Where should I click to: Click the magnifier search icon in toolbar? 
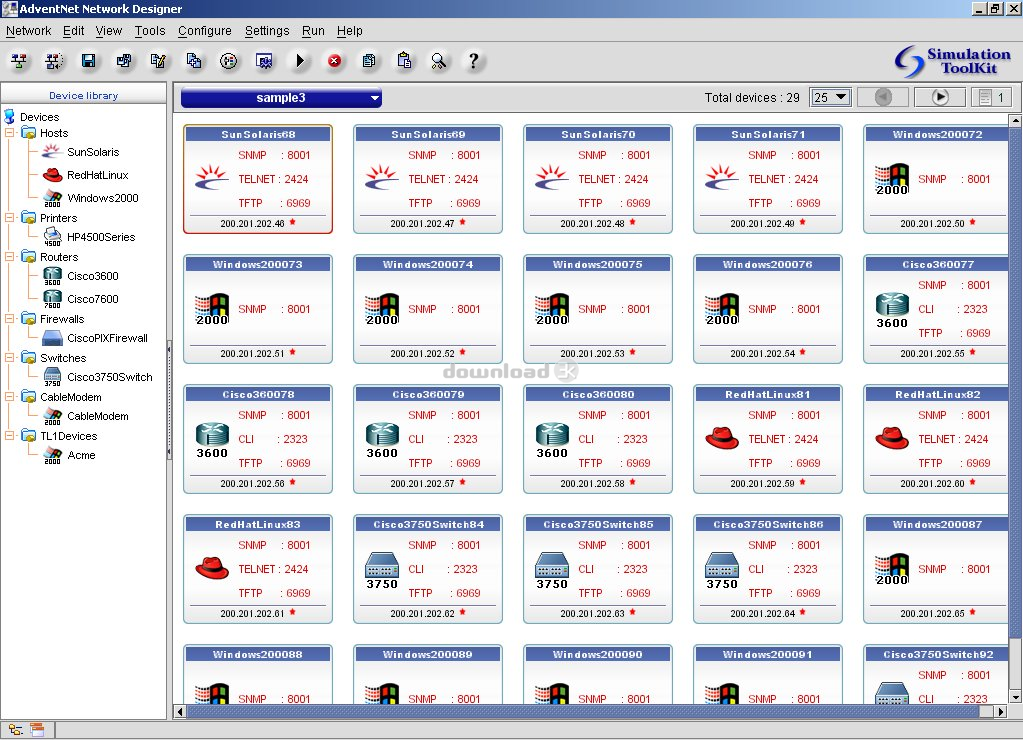point(439,61)
